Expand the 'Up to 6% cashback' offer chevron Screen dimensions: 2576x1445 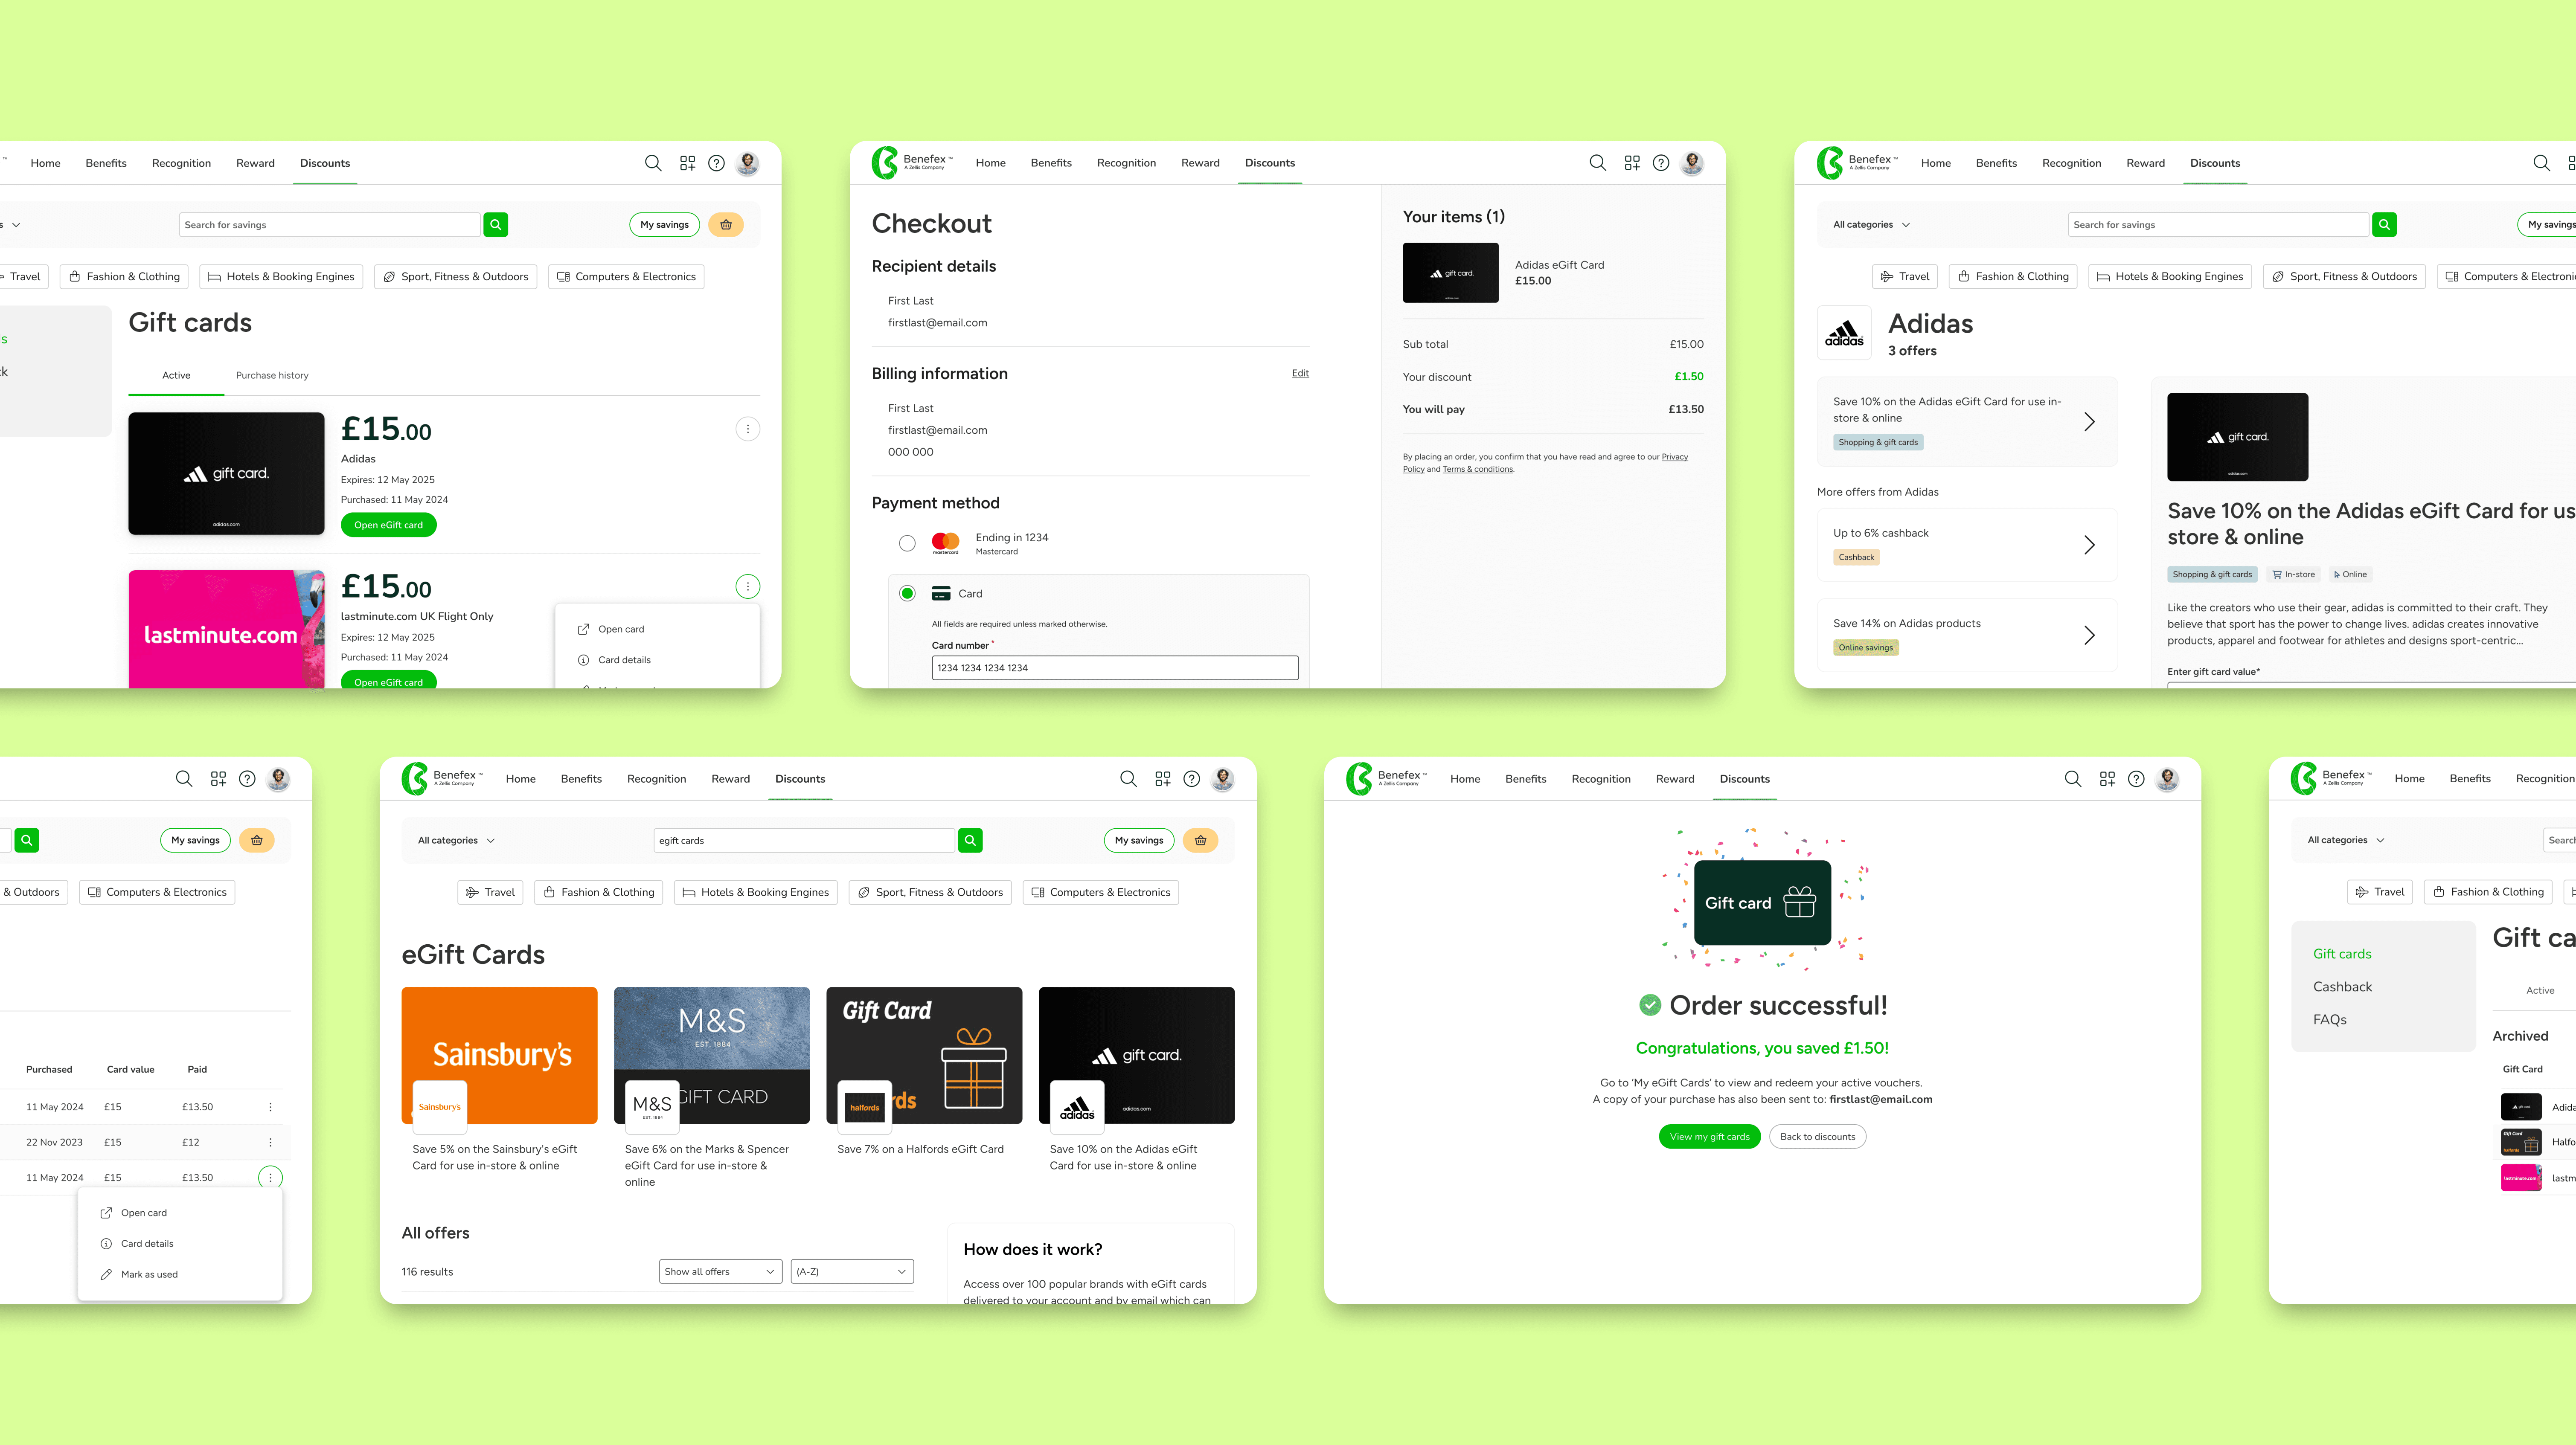[2089, 545]
